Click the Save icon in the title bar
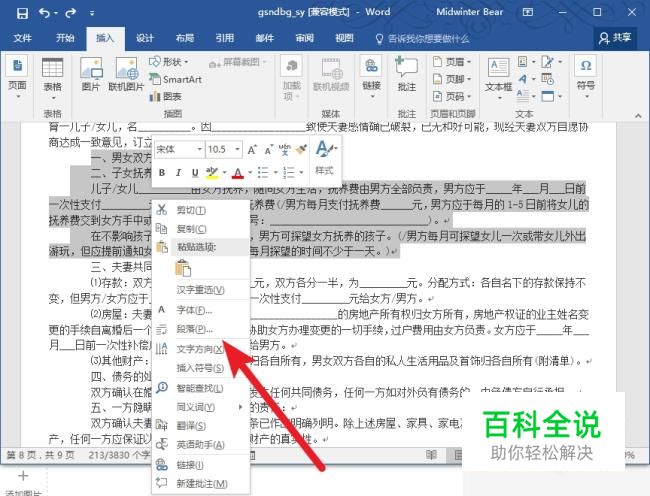The width and height of the screenshot is (650, 496). tap(22, 13)
